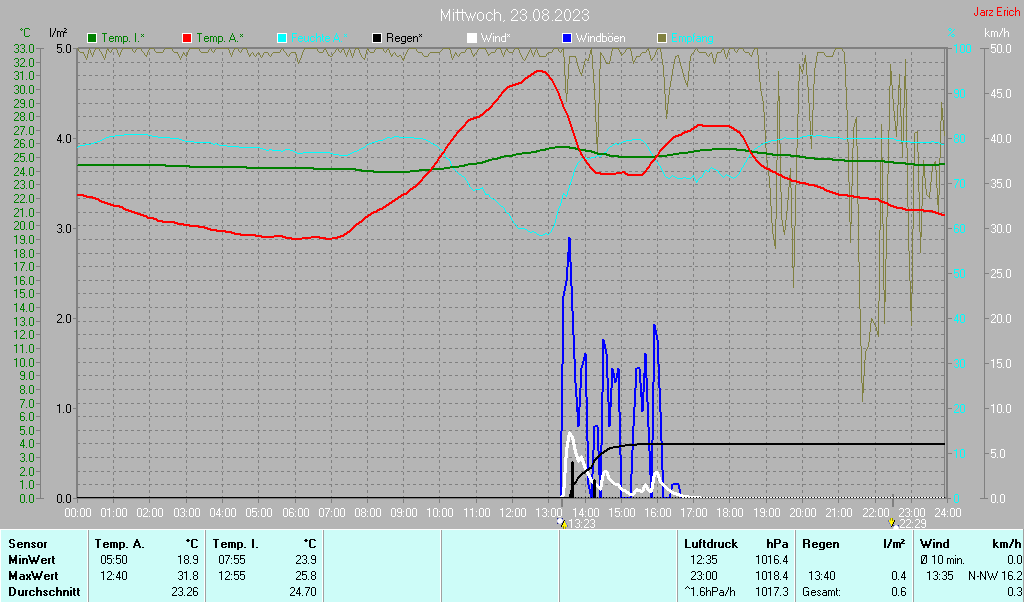
Task: Click the 12:00 tick on the time axis
Action: pos(512,511)
